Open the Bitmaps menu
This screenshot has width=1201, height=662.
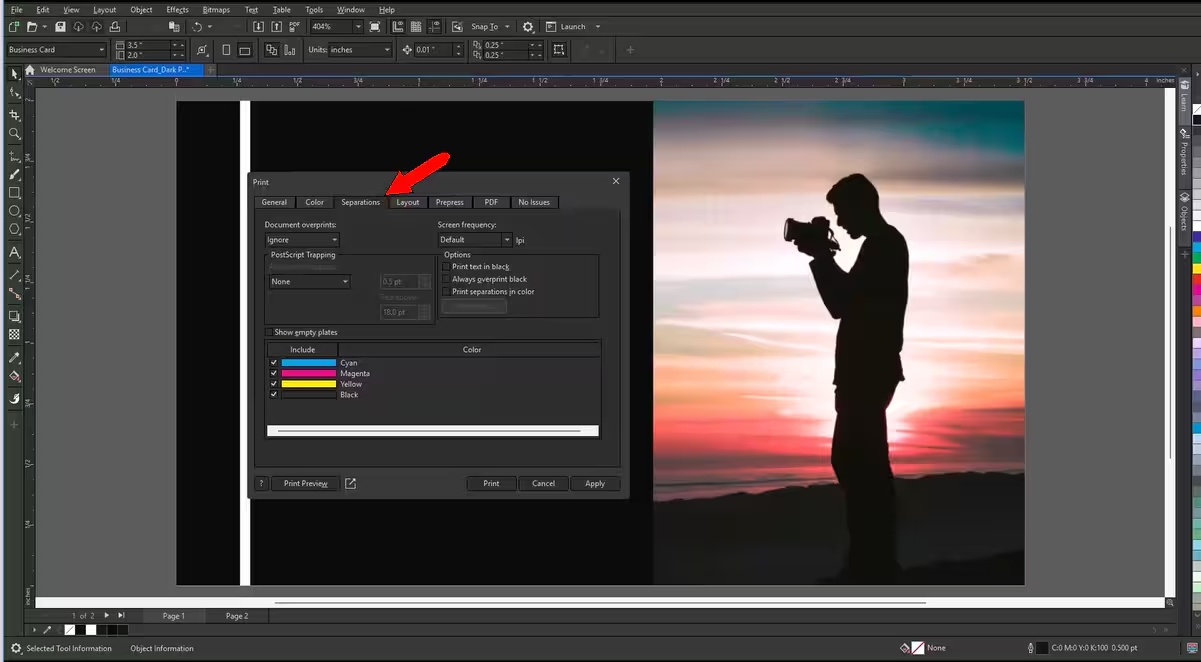coord(216,10)
